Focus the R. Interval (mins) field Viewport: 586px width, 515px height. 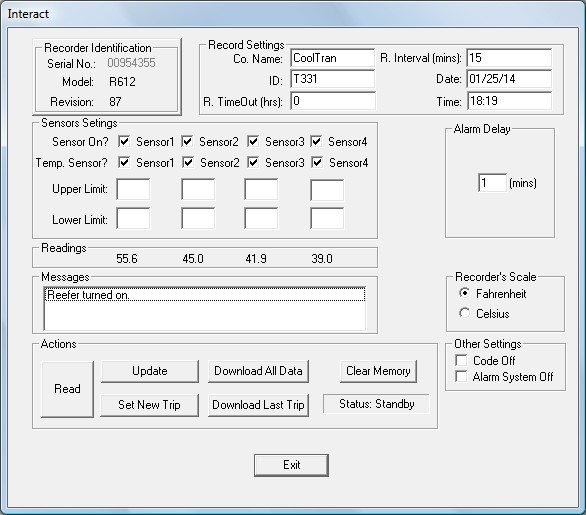(509, 58)
